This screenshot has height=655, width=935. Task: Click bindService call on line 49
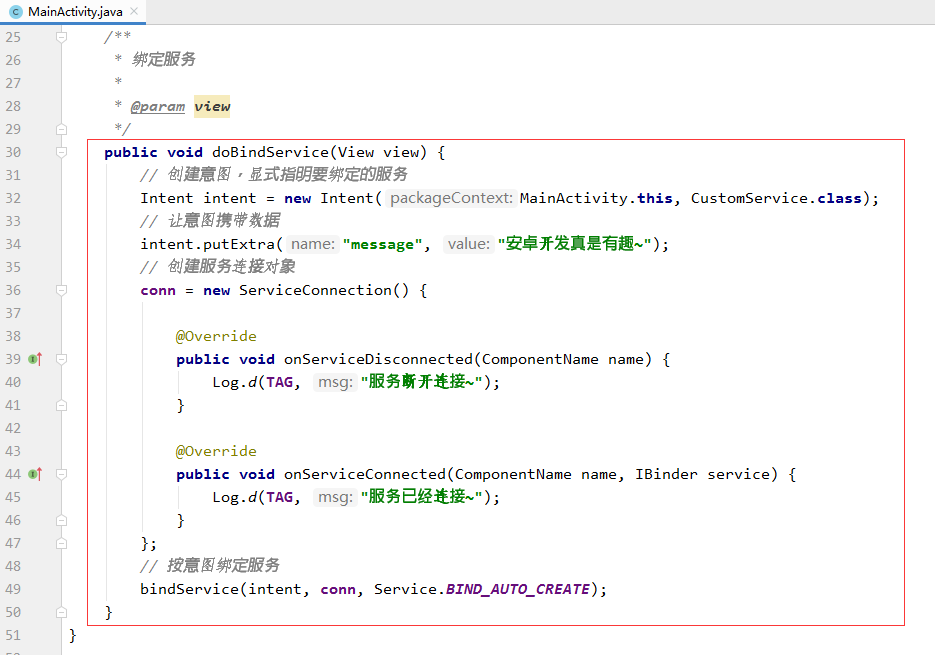(189, 589)
